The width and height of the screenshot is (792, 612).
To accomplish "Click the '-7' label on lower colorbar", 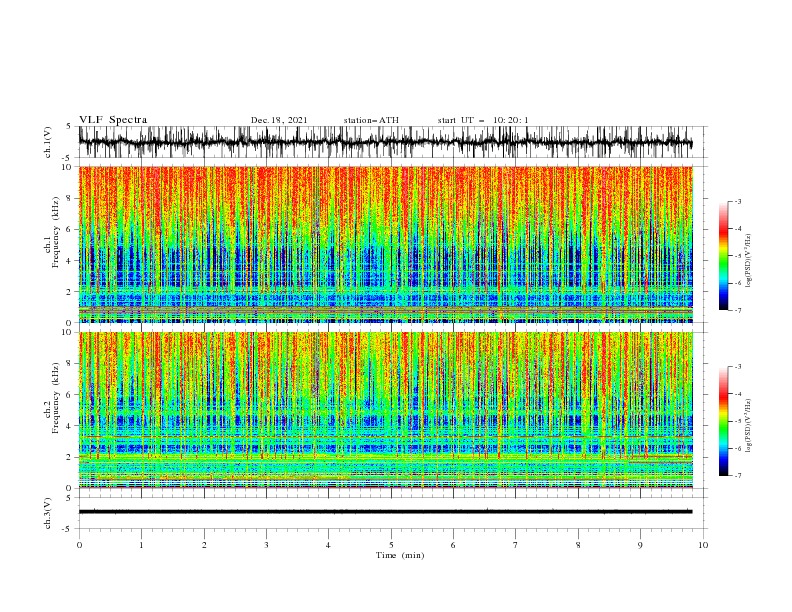I will coord(737,475).
